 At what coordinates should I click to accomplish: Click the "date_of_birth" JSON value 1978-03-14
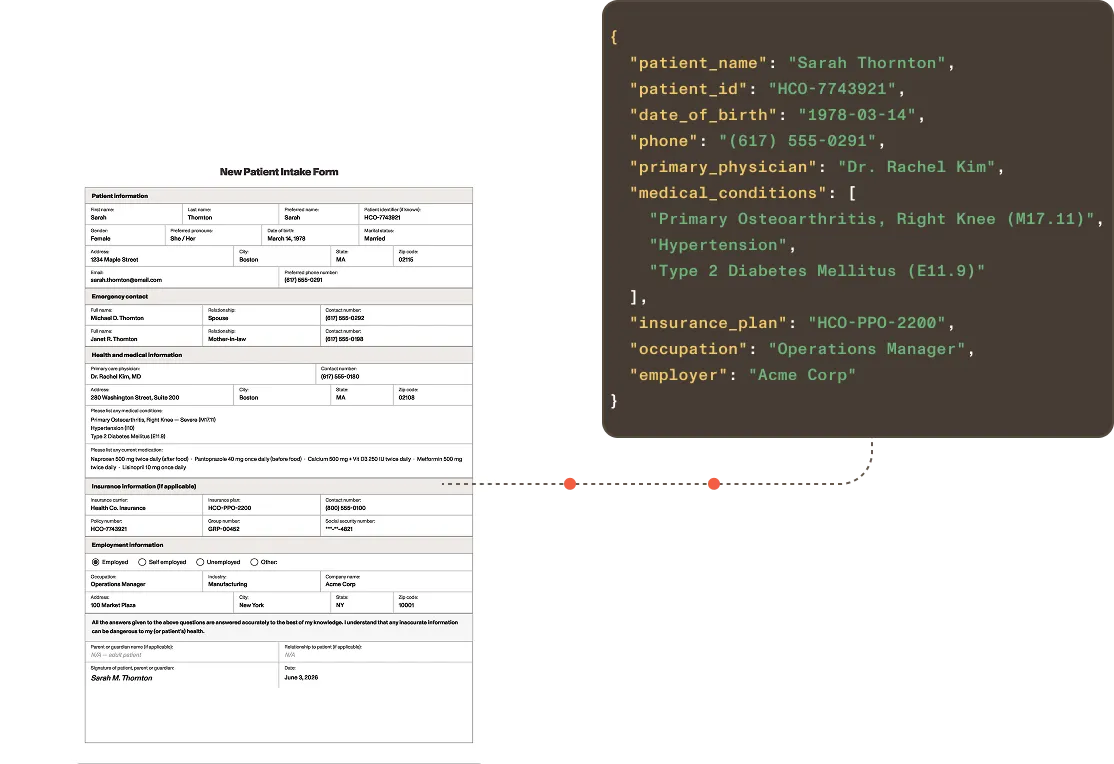pos(856,115)
